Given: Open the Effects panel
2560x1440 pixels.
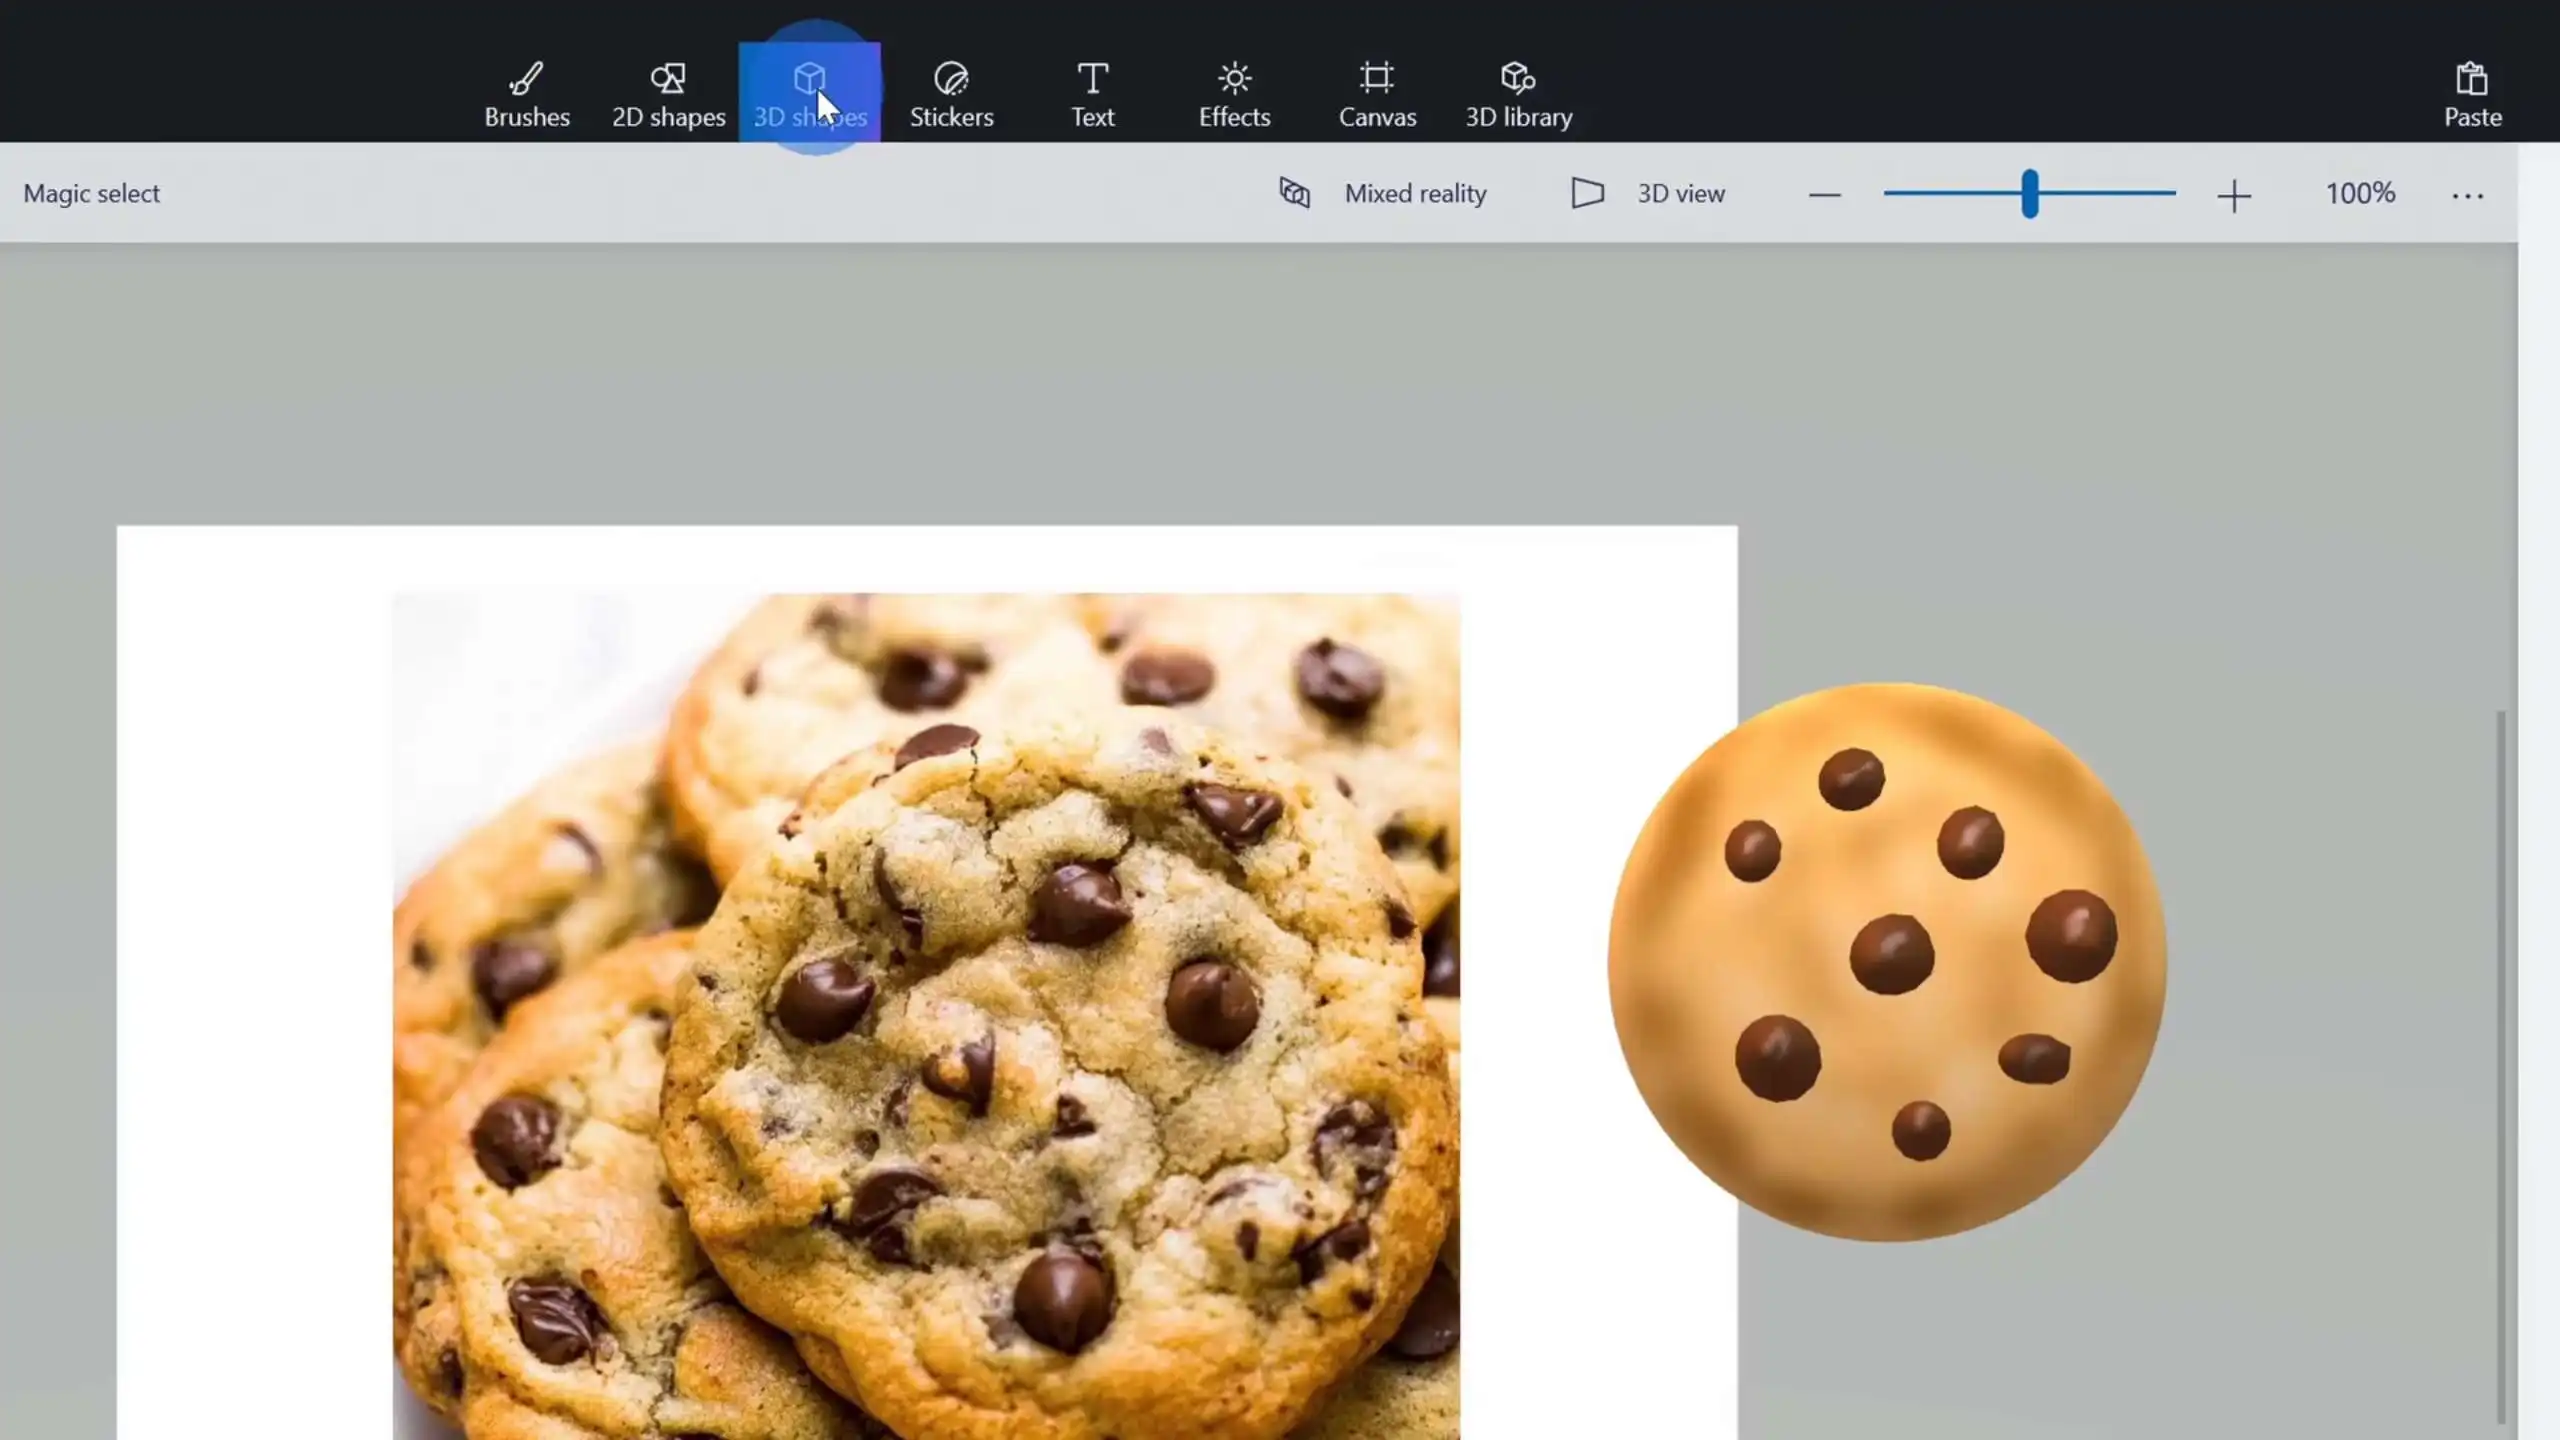Looking at the screenshot, I should [1234, 95].
